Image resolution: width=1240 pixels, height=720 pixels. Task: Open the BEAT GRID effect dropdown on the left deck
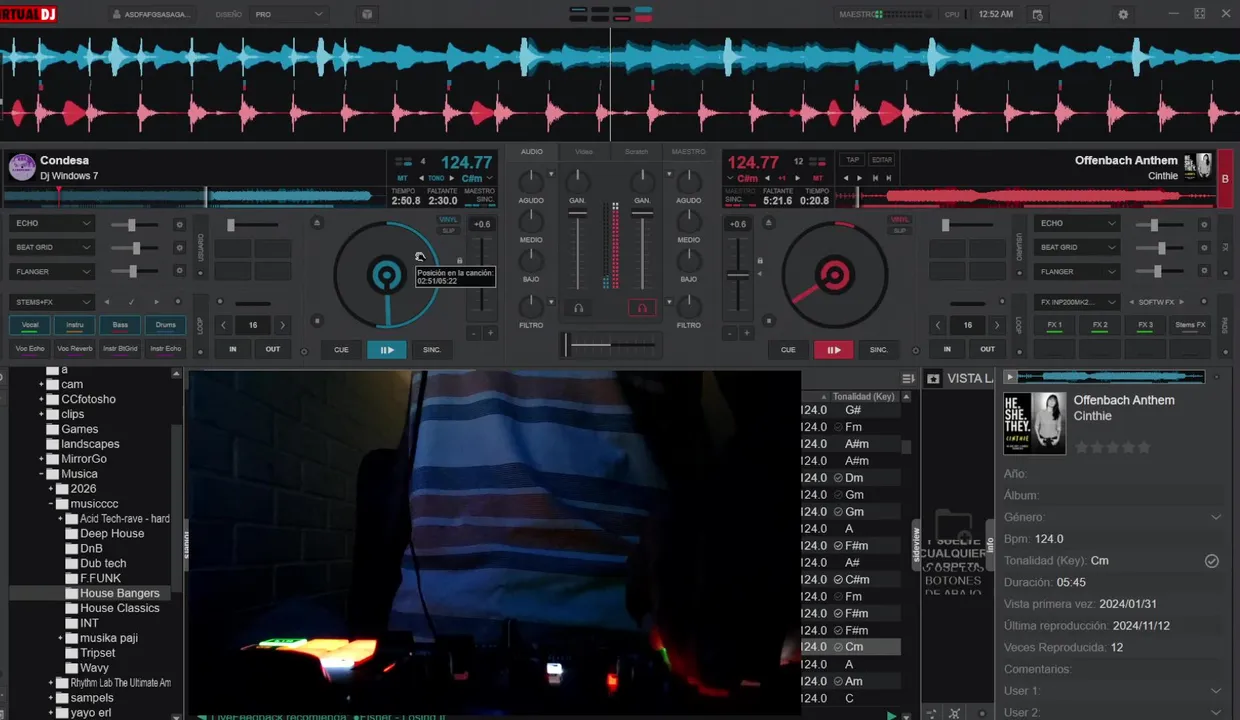point(52,247)
